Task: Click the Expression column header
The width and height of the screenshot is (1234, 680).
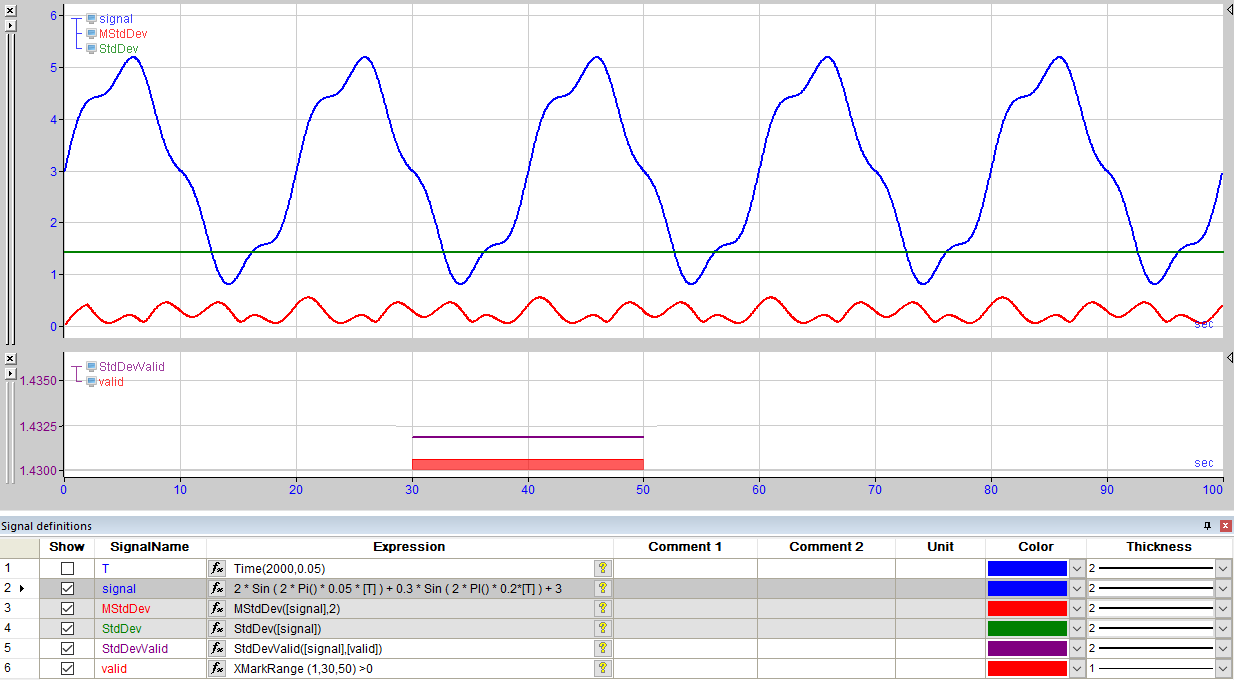Action: coord(409,547)
